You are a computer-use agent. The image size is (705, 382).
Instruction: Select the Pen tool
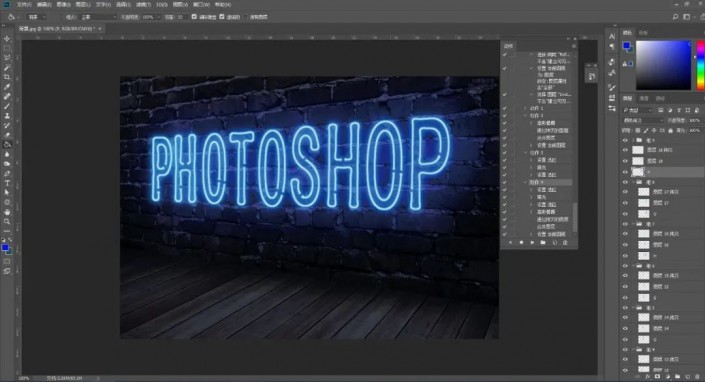7,173
